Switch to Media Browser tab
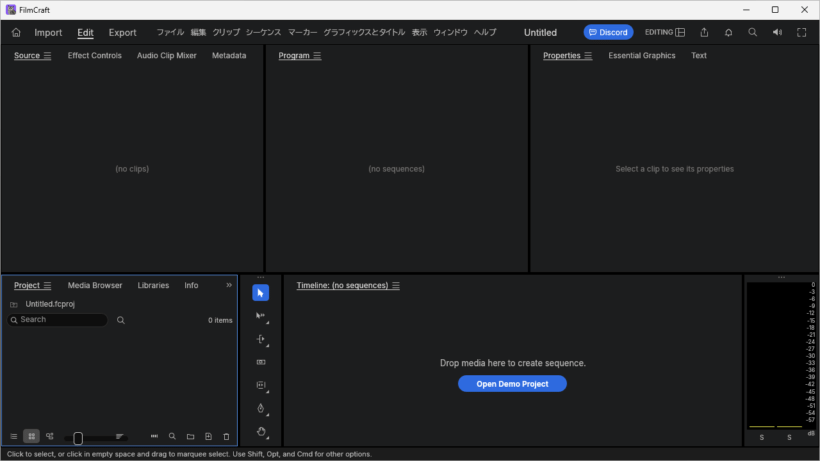820x461 pixels. [x=95, y=285]
